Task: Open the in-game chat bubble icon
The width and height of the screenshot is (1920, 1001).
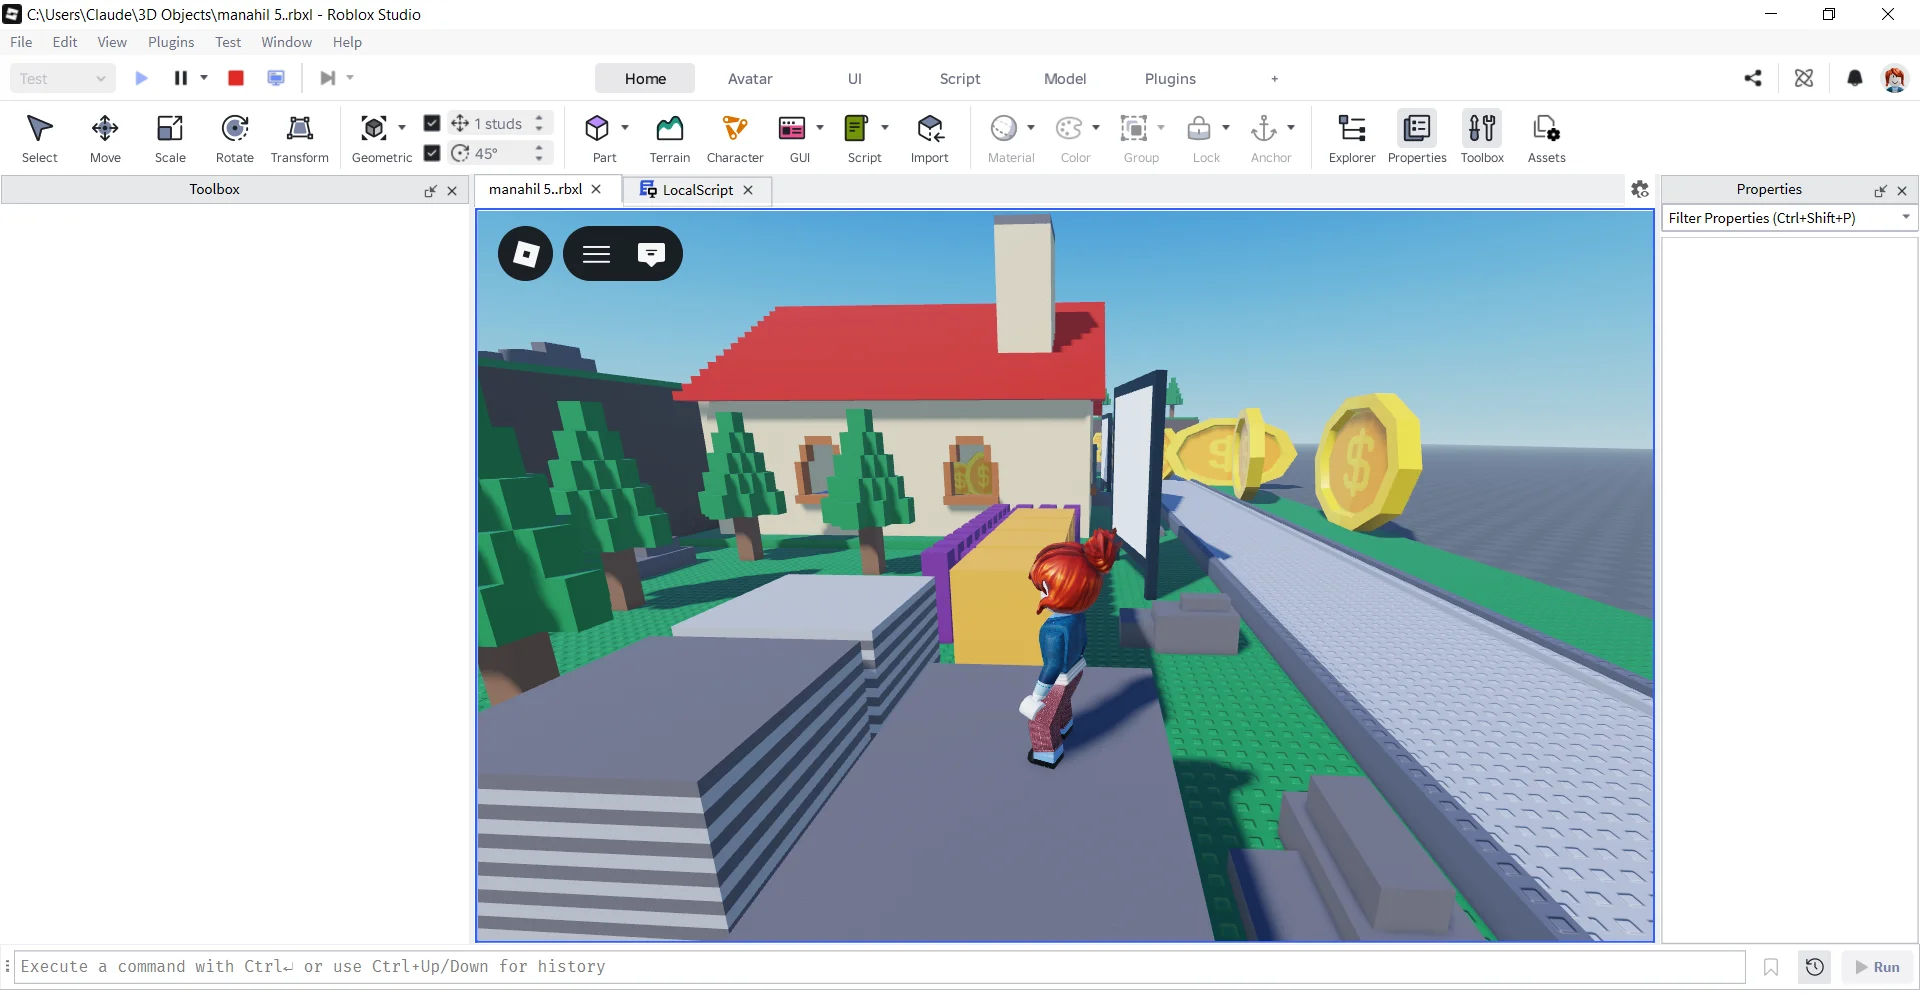Action: click(651, 254)
